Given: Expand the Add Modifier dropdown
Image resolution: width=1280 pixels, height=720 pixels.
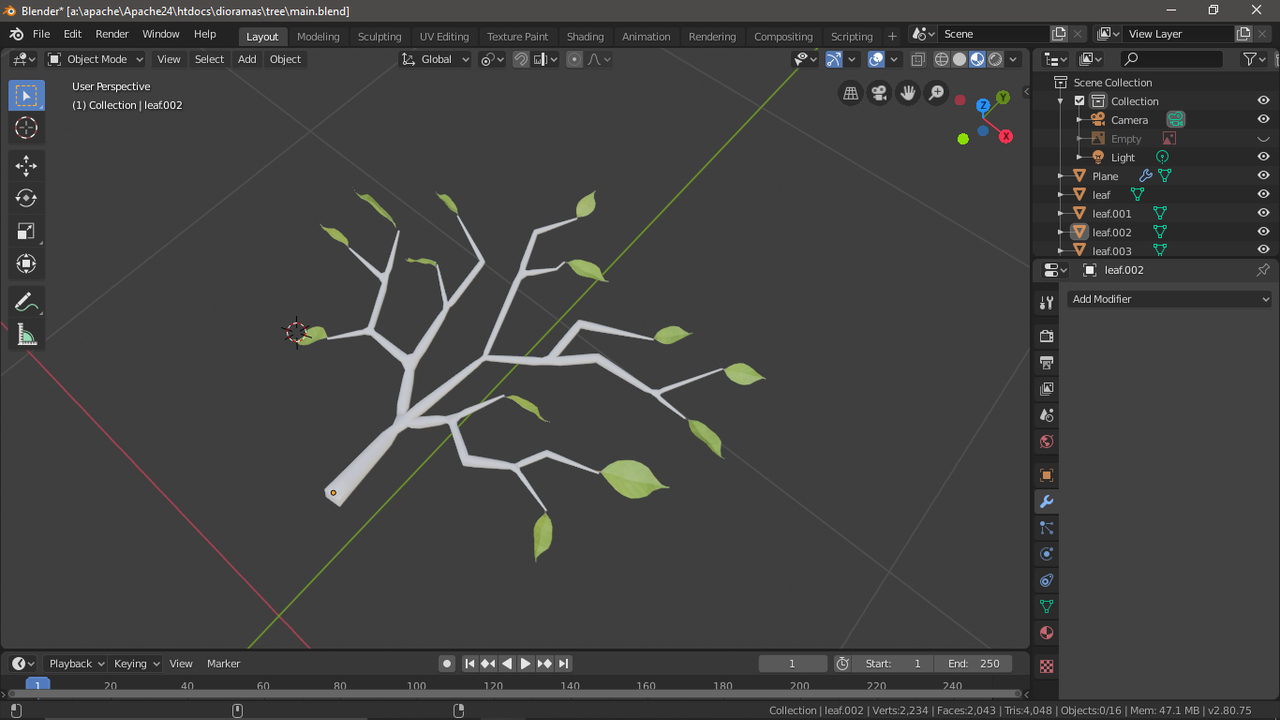Looking at the screenshot, I should click(1168, 298).
